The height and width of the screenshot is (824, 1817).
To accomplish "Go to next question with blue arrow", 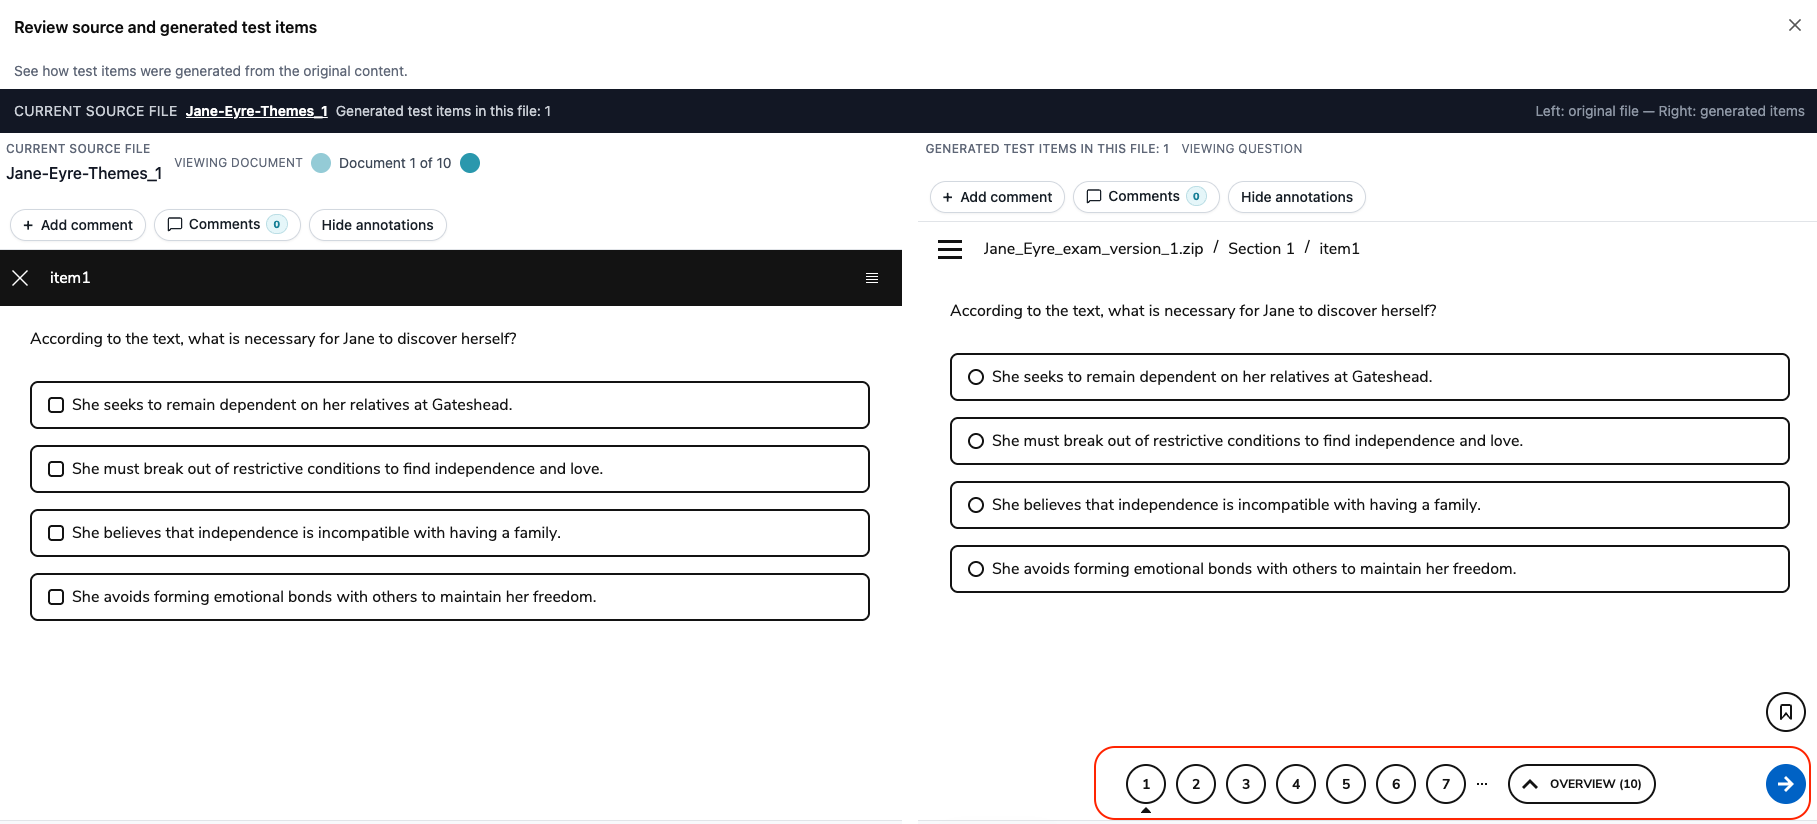I will [1785, 784].
